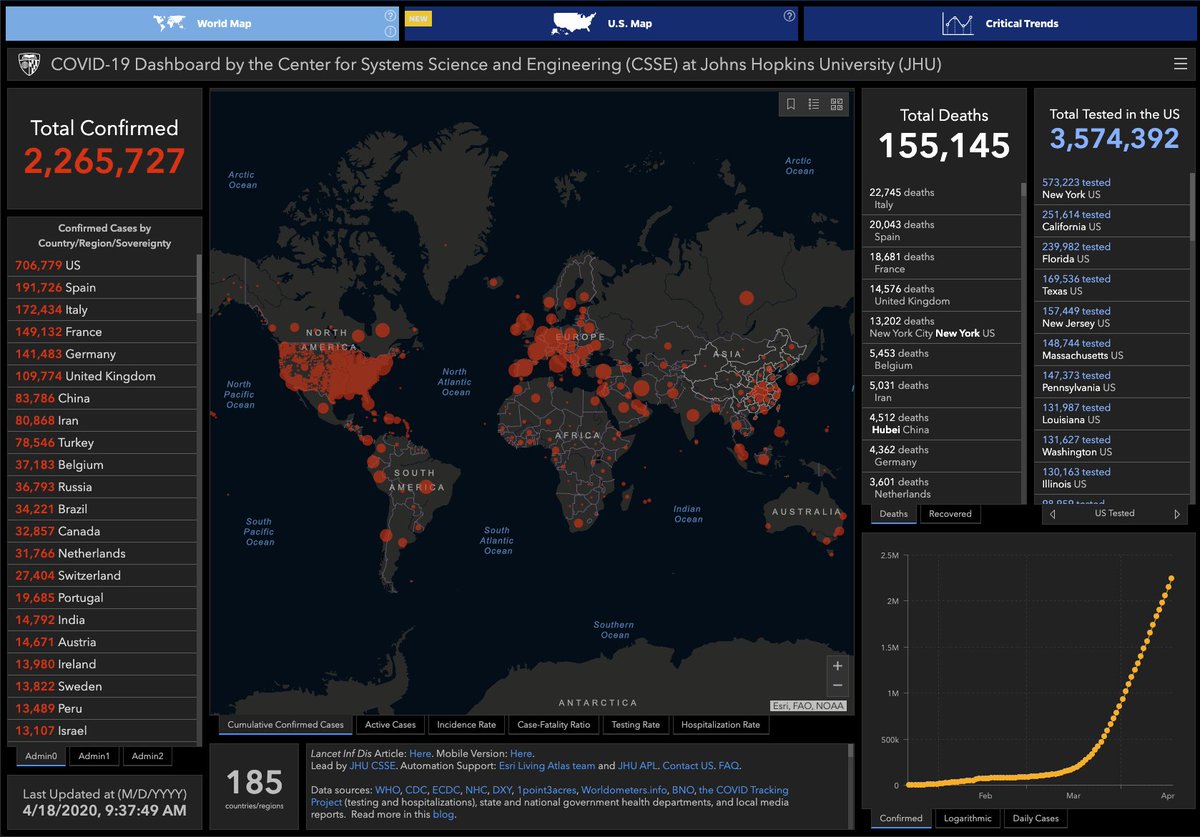Screen dimensions: 1200x837
Task: Open the JHU APL link
Action: (638, 766)
